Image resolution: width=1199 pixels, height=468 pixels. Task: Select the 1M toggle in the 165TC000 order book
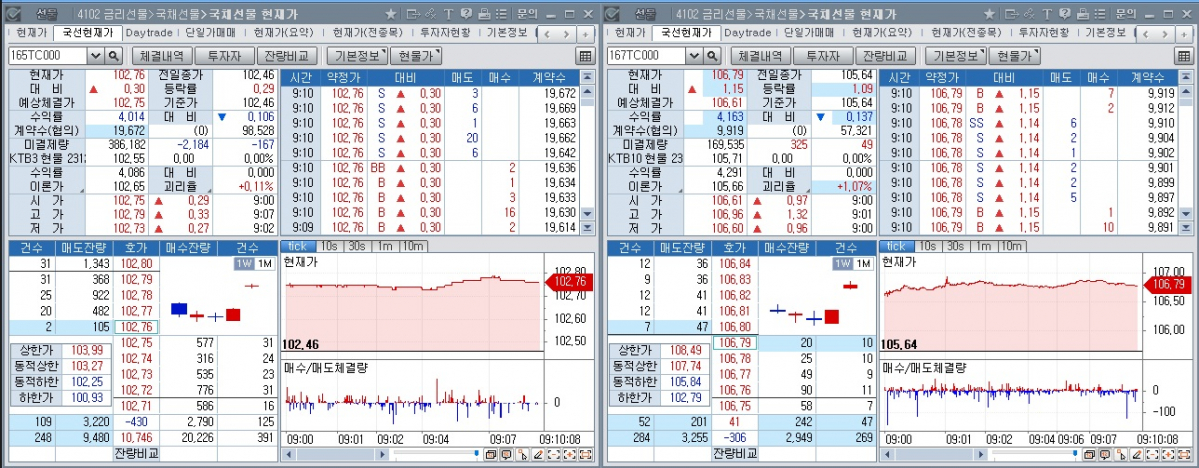pyautogui.click(x=264, y=263)
